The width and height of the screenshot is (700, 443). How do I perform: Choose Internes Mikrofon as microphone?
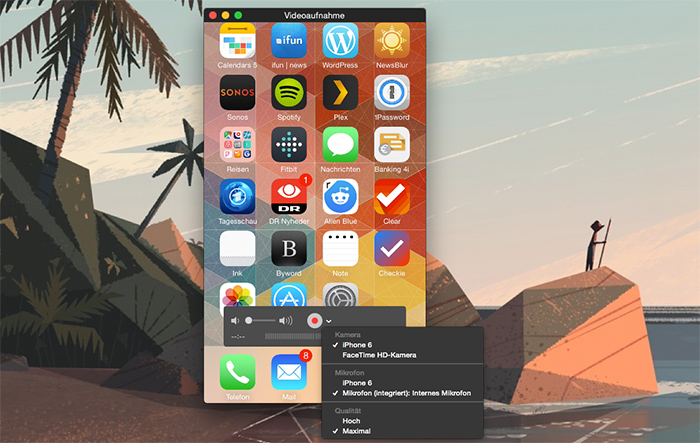(x=406, y=393)
